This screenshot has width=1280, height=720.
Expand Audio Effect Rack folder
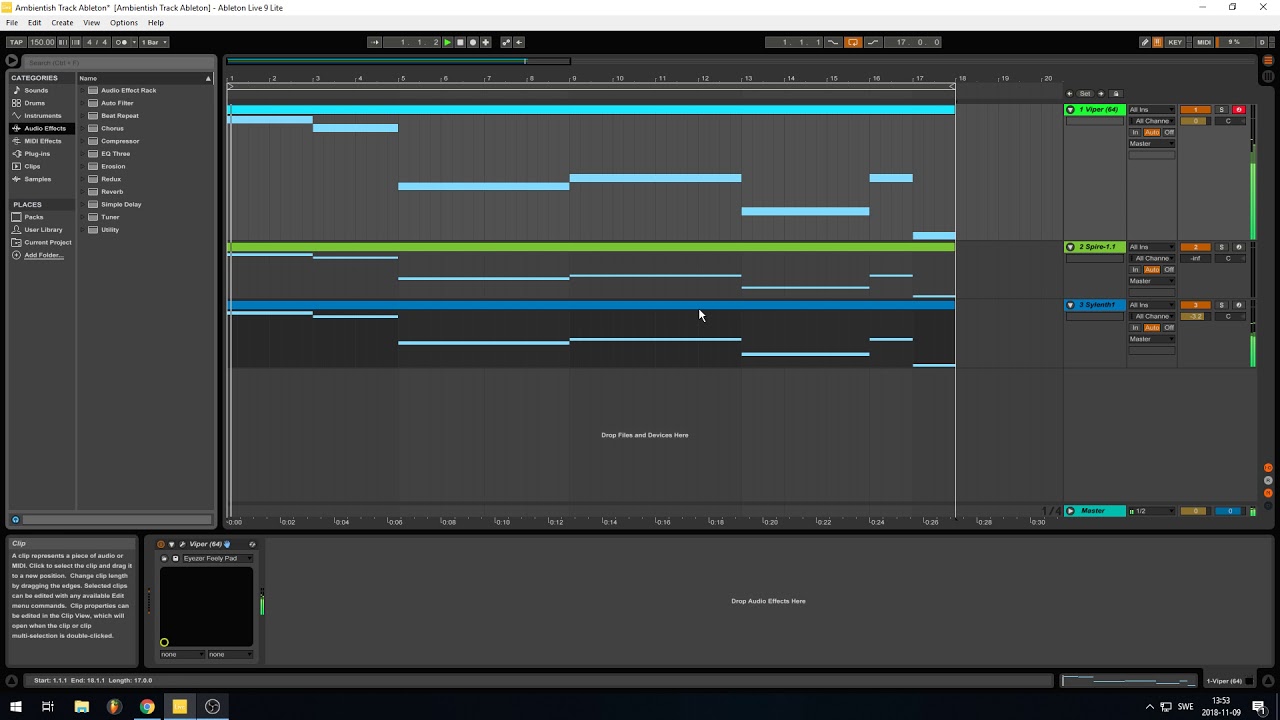click(82, 91)
